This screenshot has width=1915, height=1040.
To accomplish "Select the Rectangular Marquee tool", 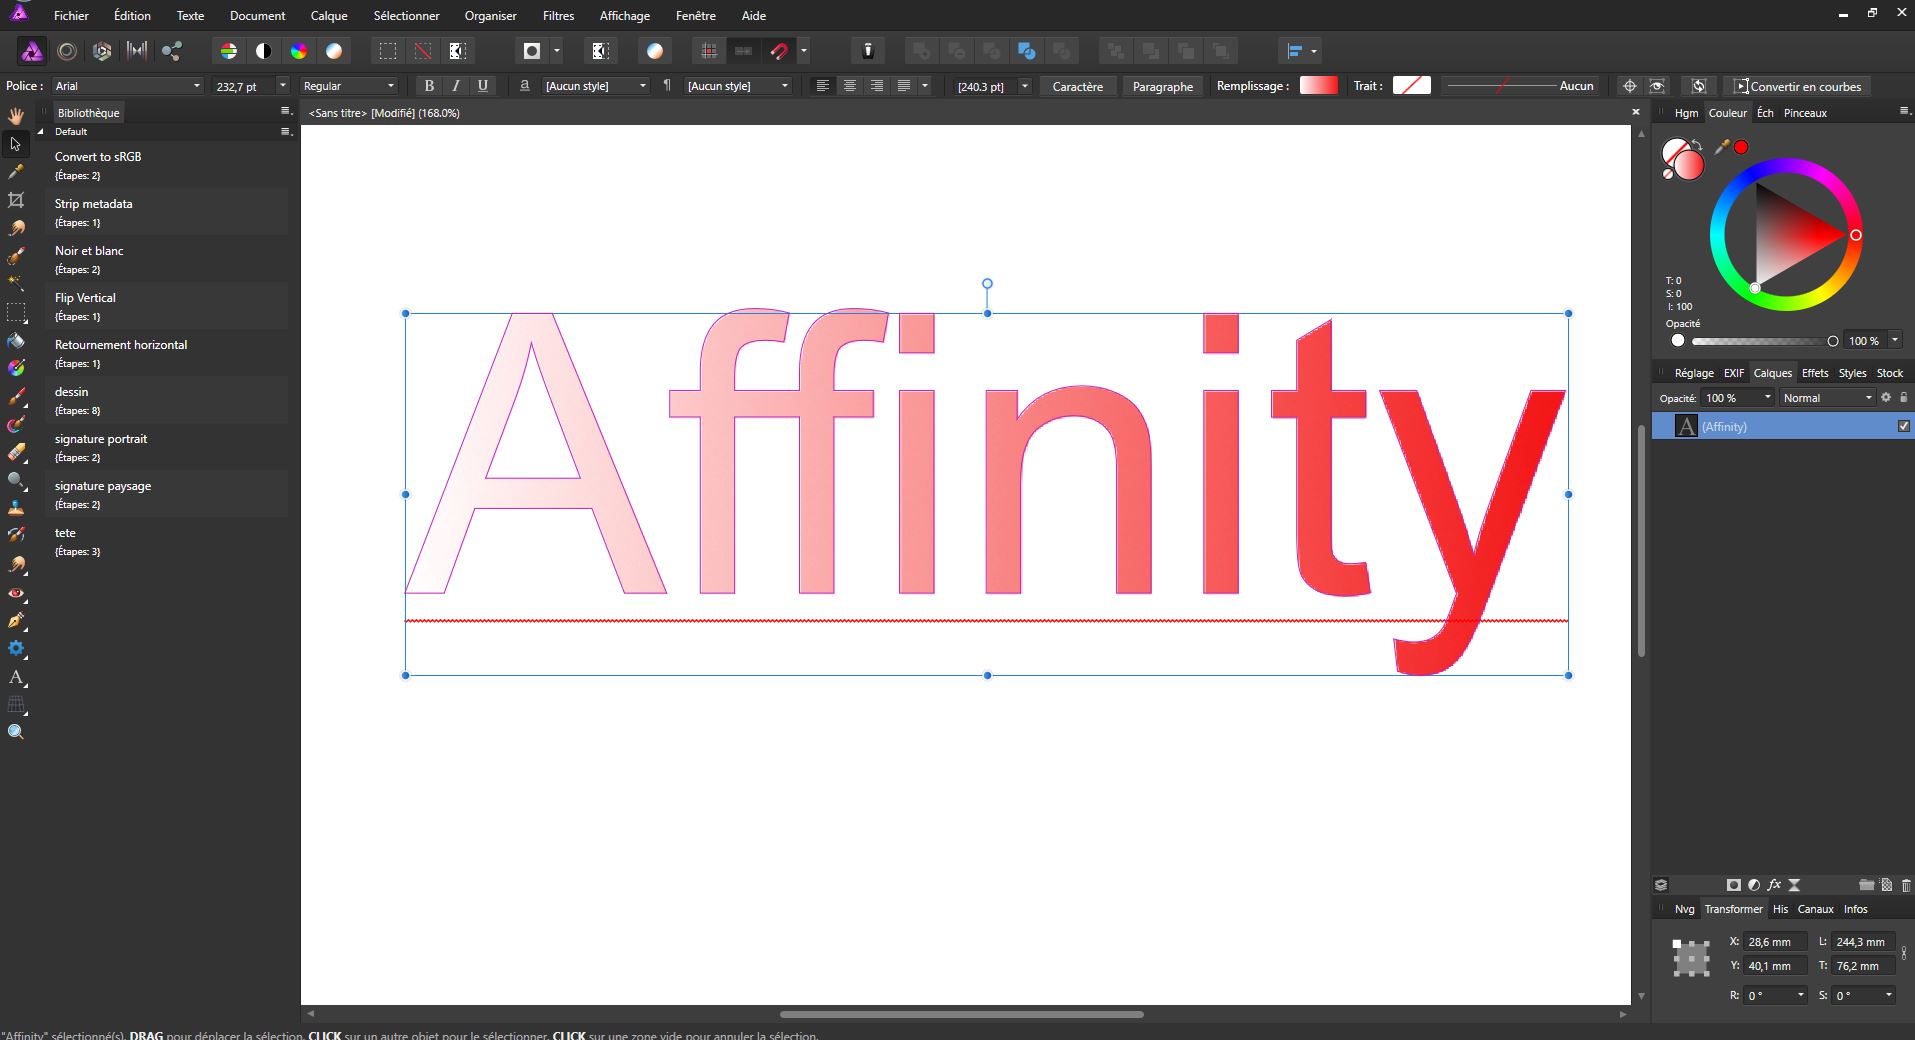I will (16, 312).
